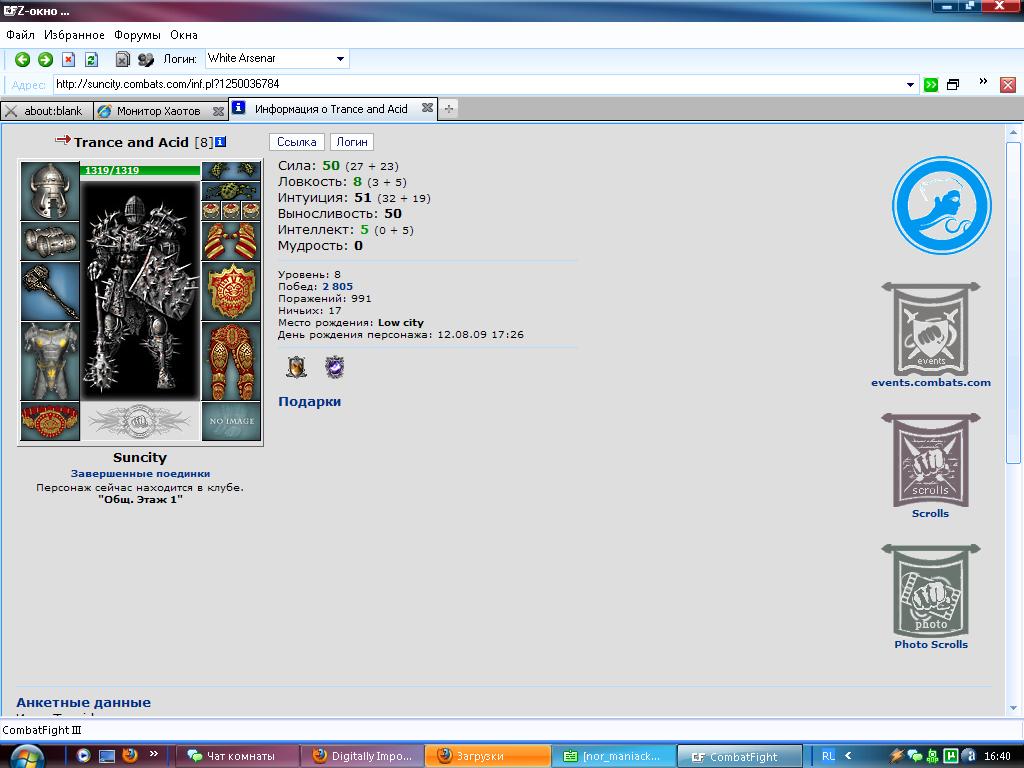Open the Файл menu
The image size is (1024, 768).
[20, 35]
